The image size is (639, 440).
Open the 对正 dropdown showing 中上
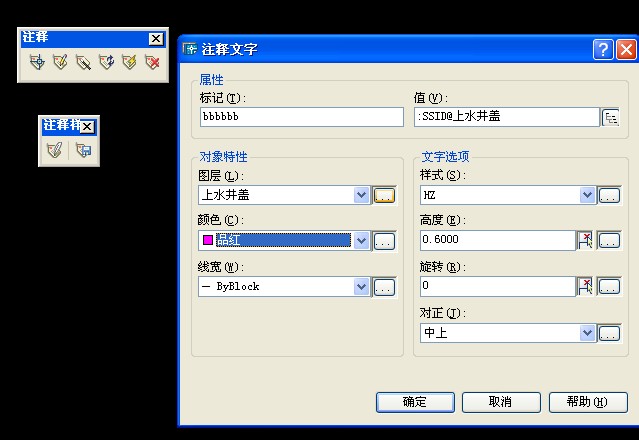pyautogui.click(x=587, y=333)
